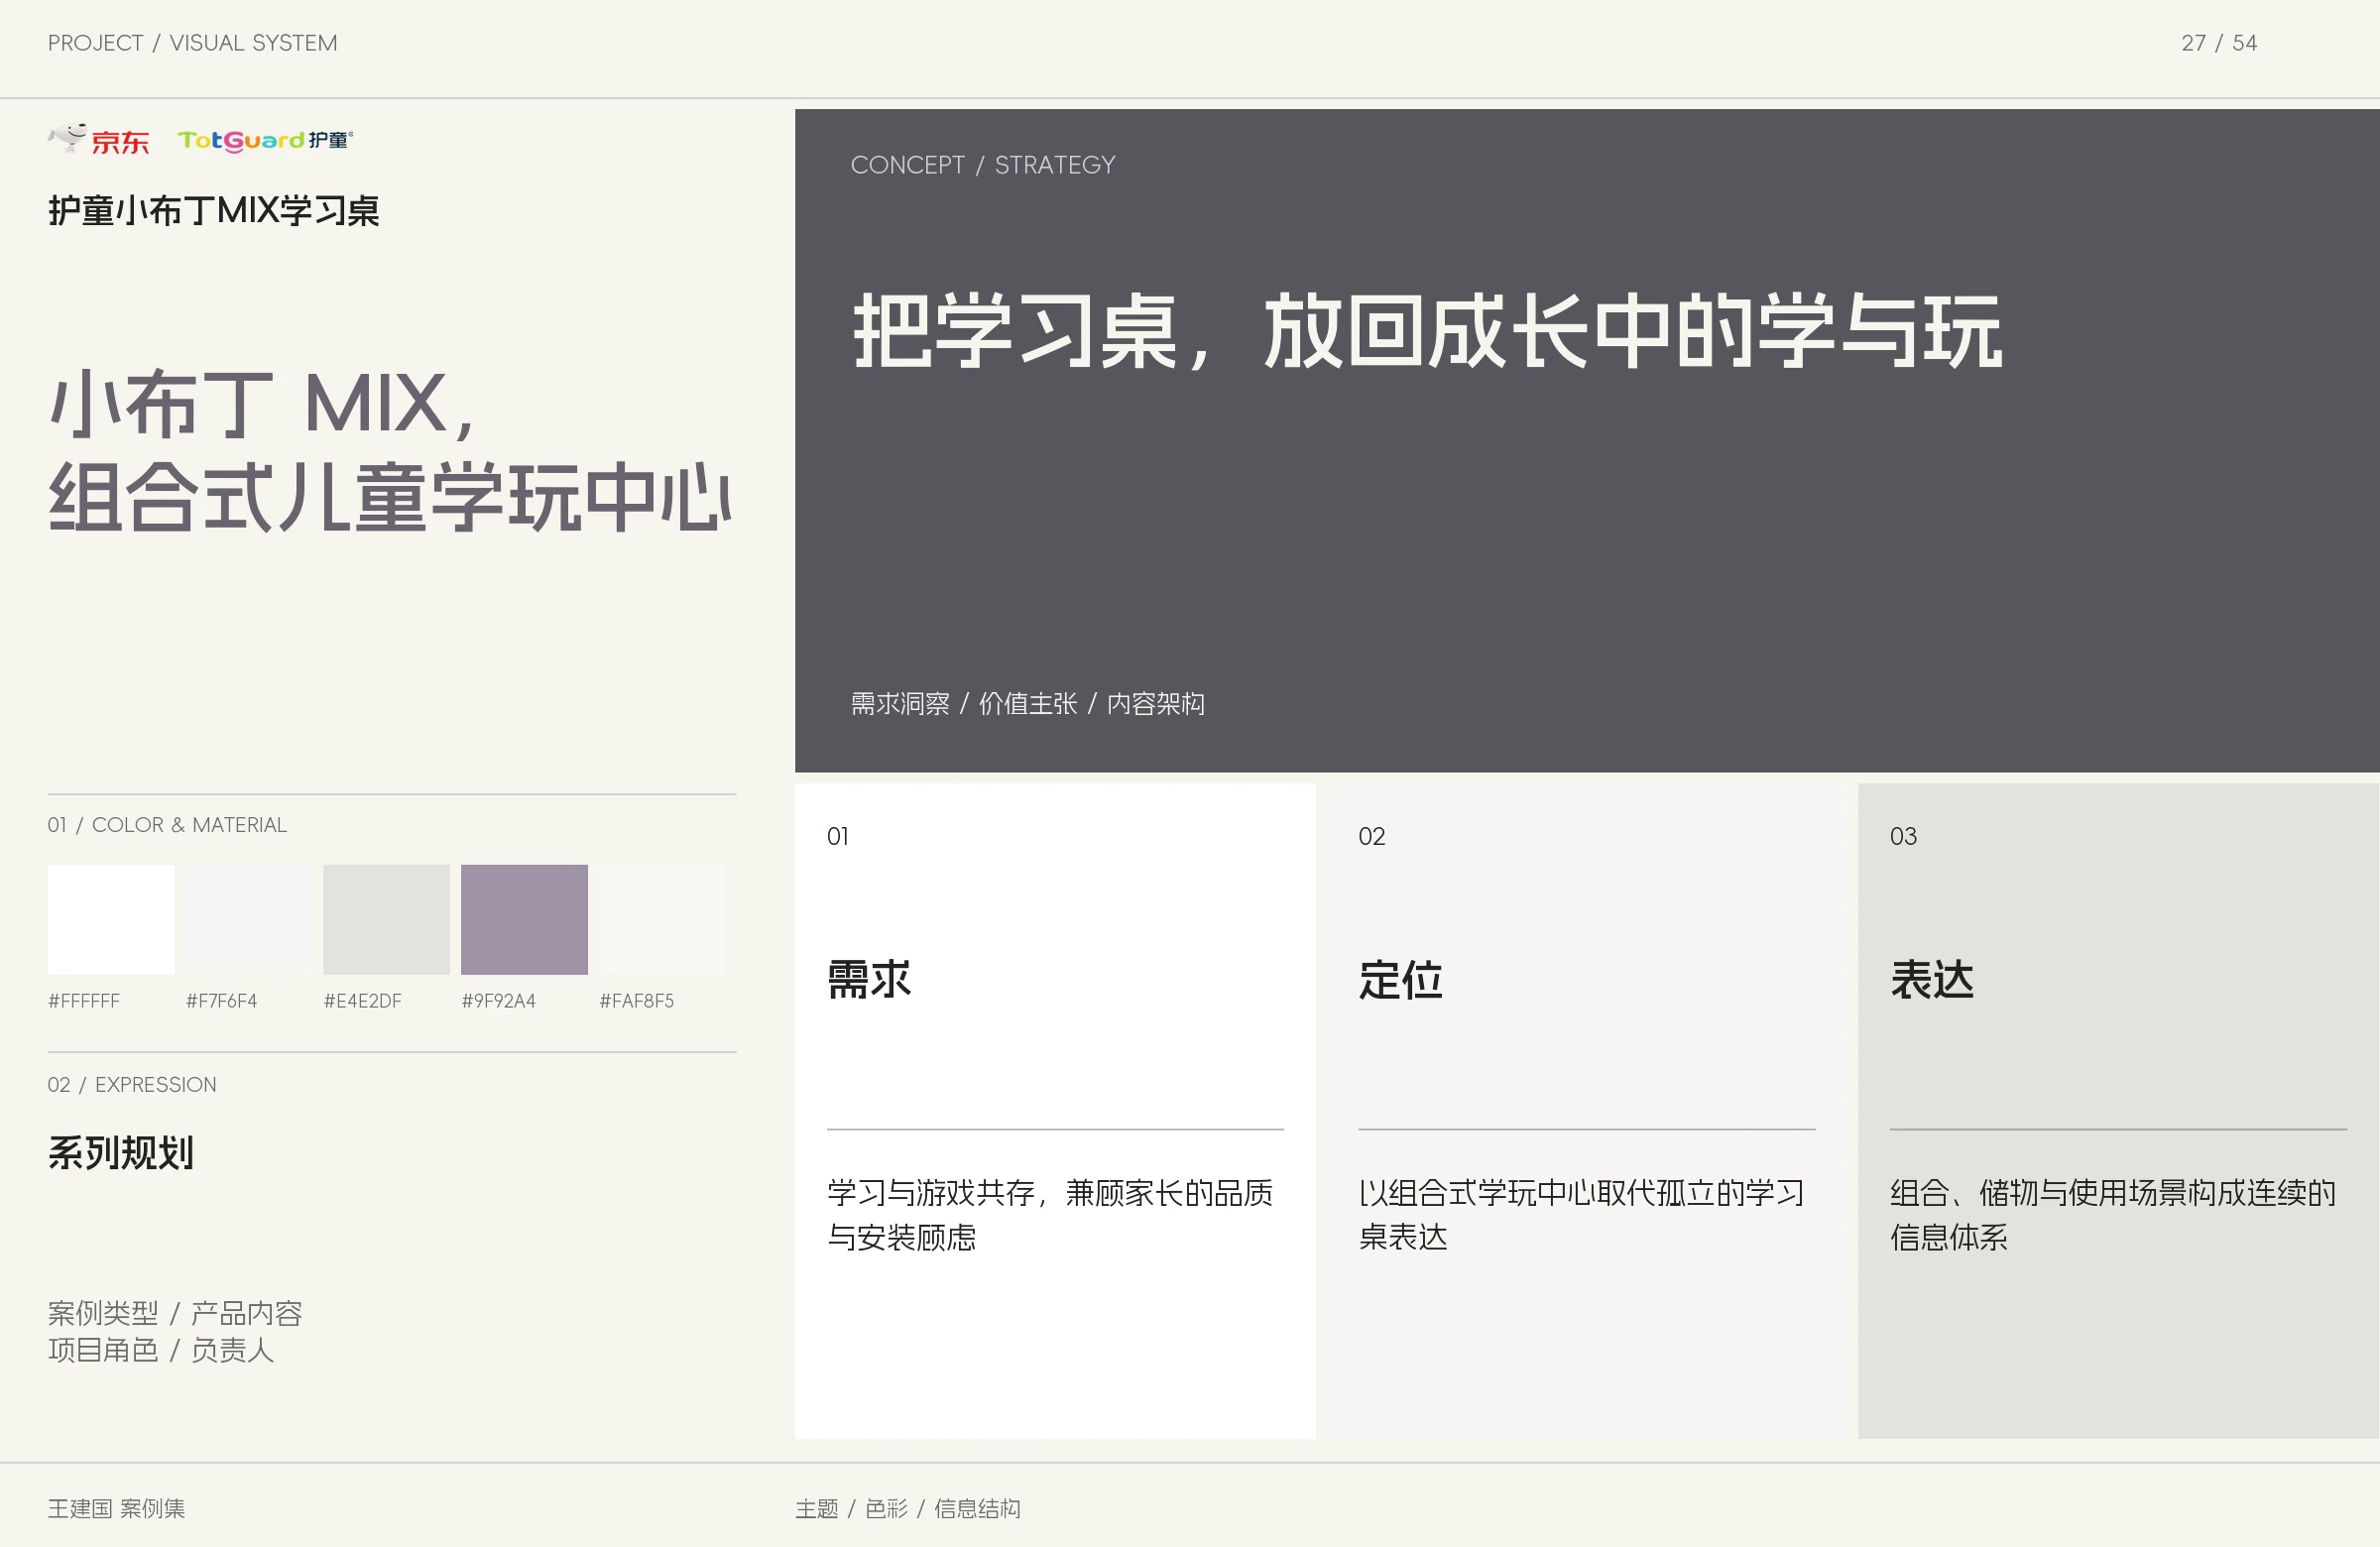This screenshot has height=1547, width=2380.
Task: Click the title 护童小布丁MIX学习桌
Action: coord(214,211)
